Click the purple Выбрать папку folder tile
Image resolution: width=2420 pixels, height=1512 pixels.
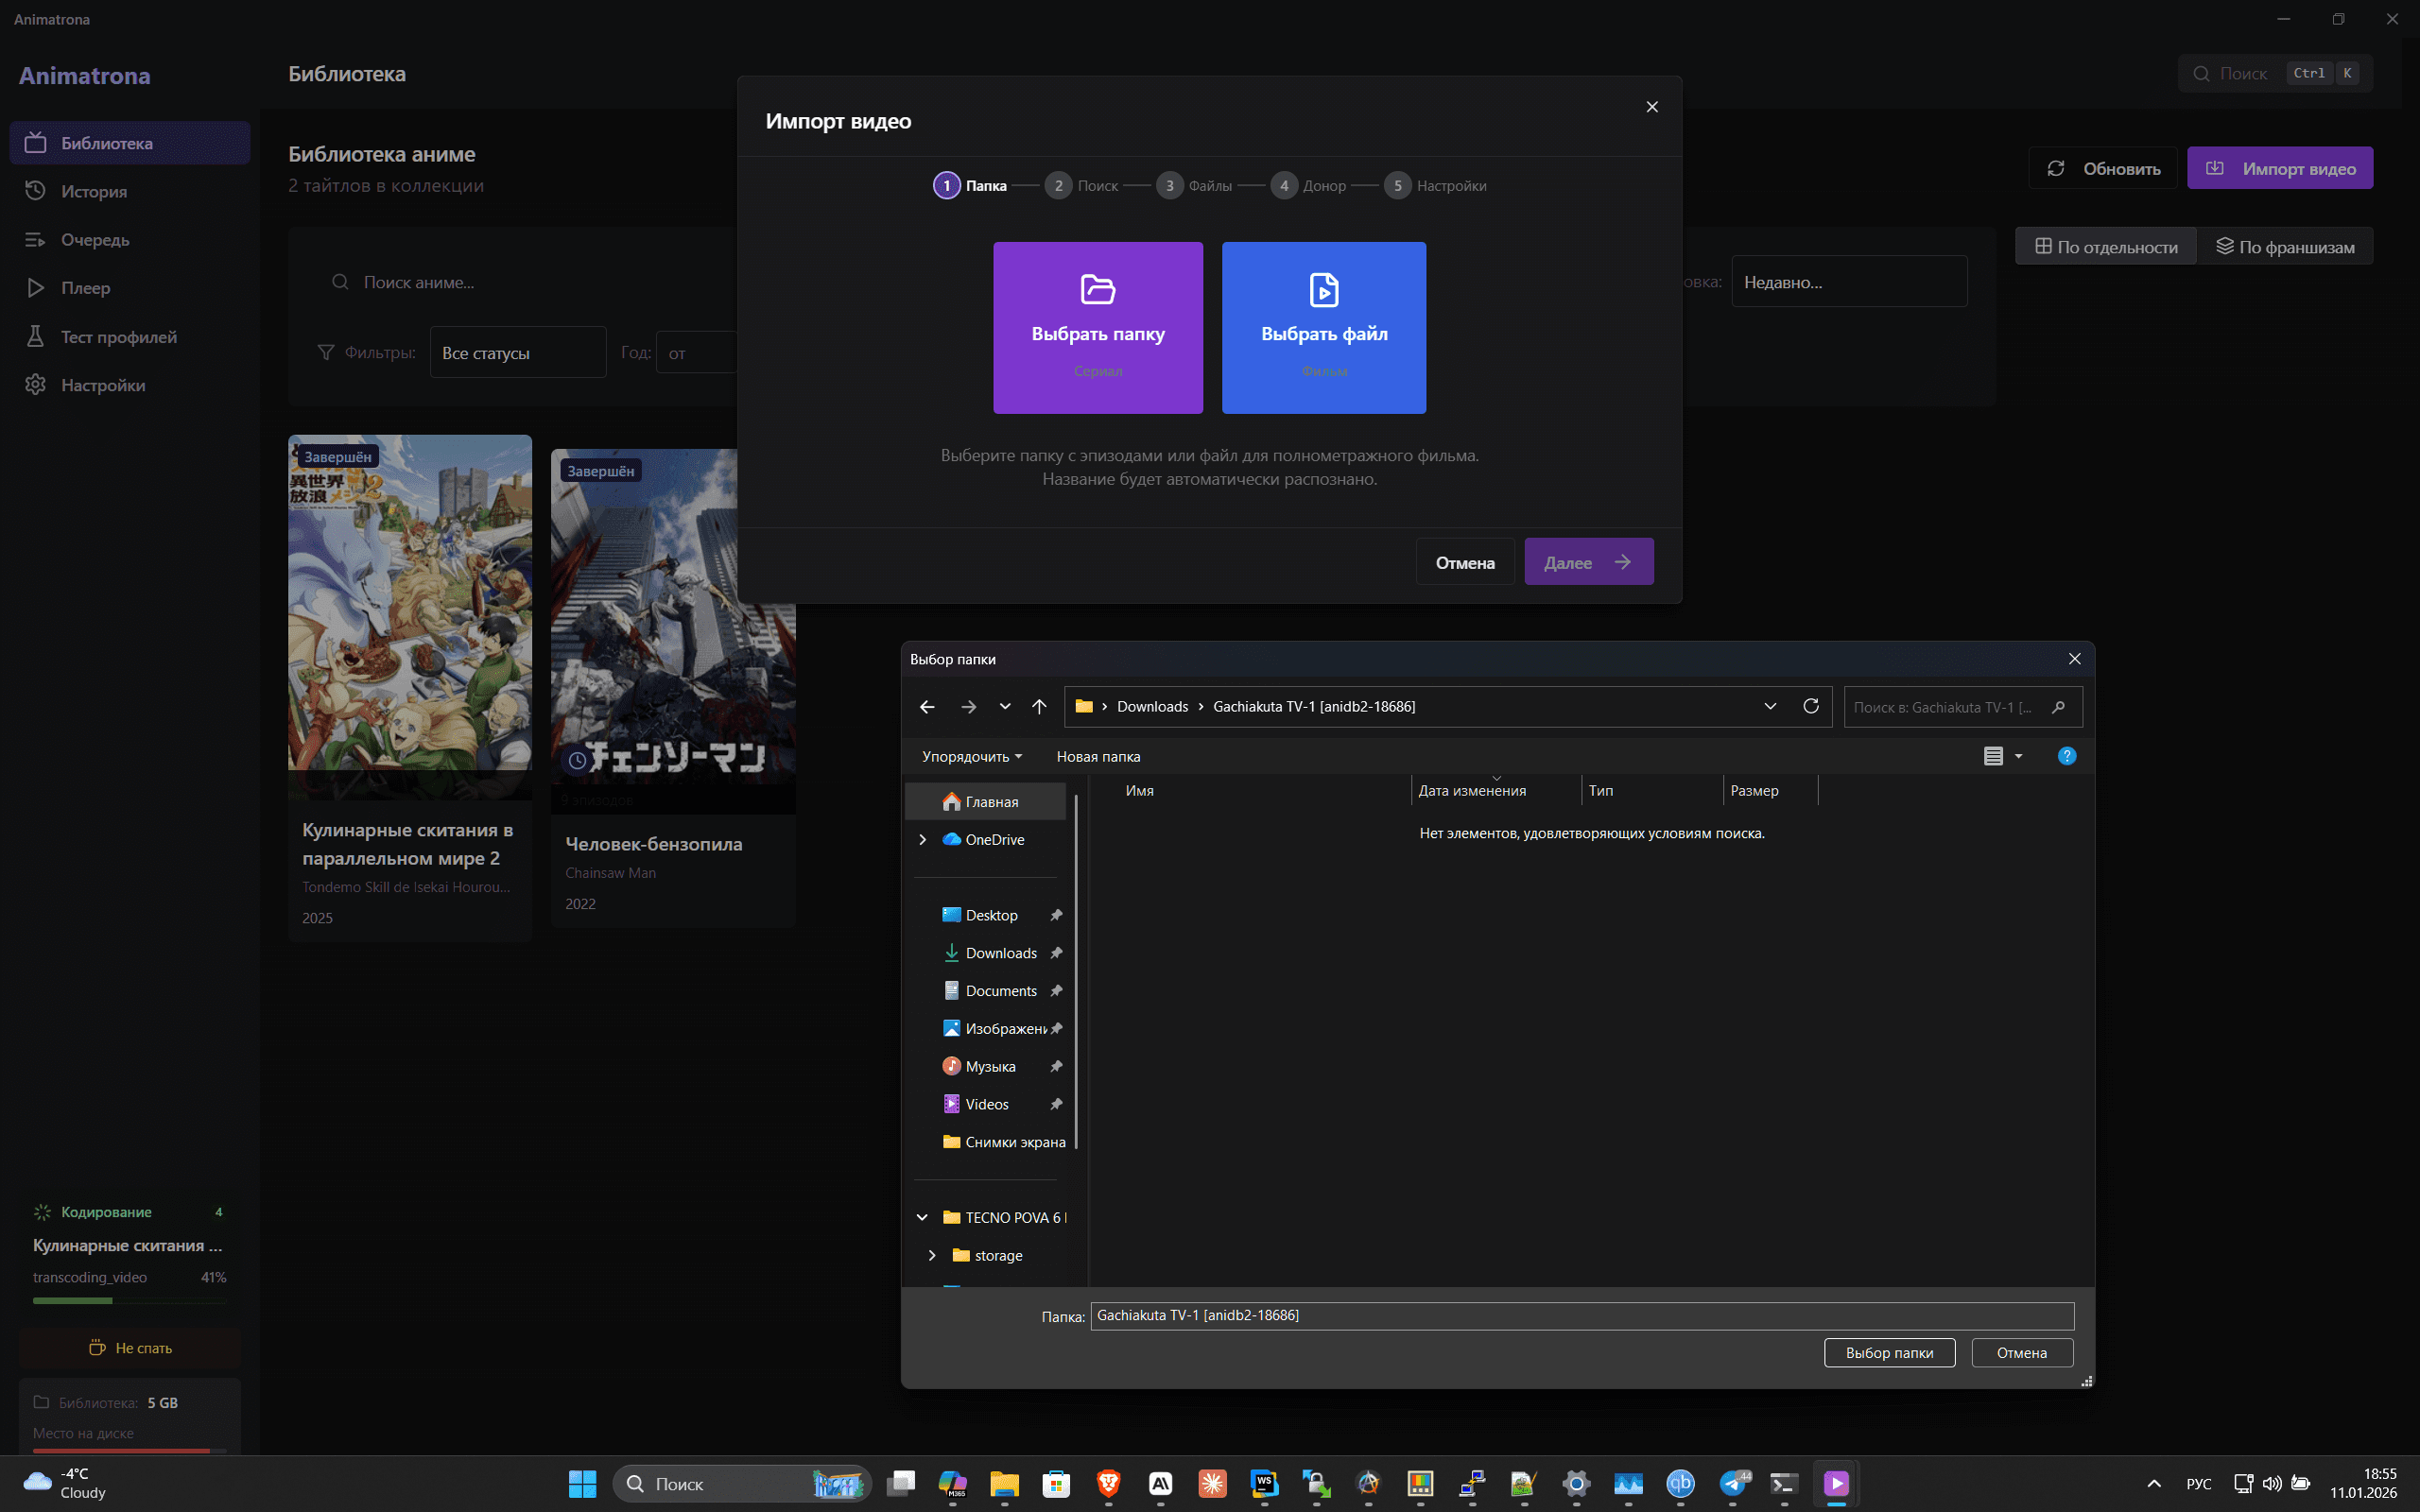coord(1097,327)
